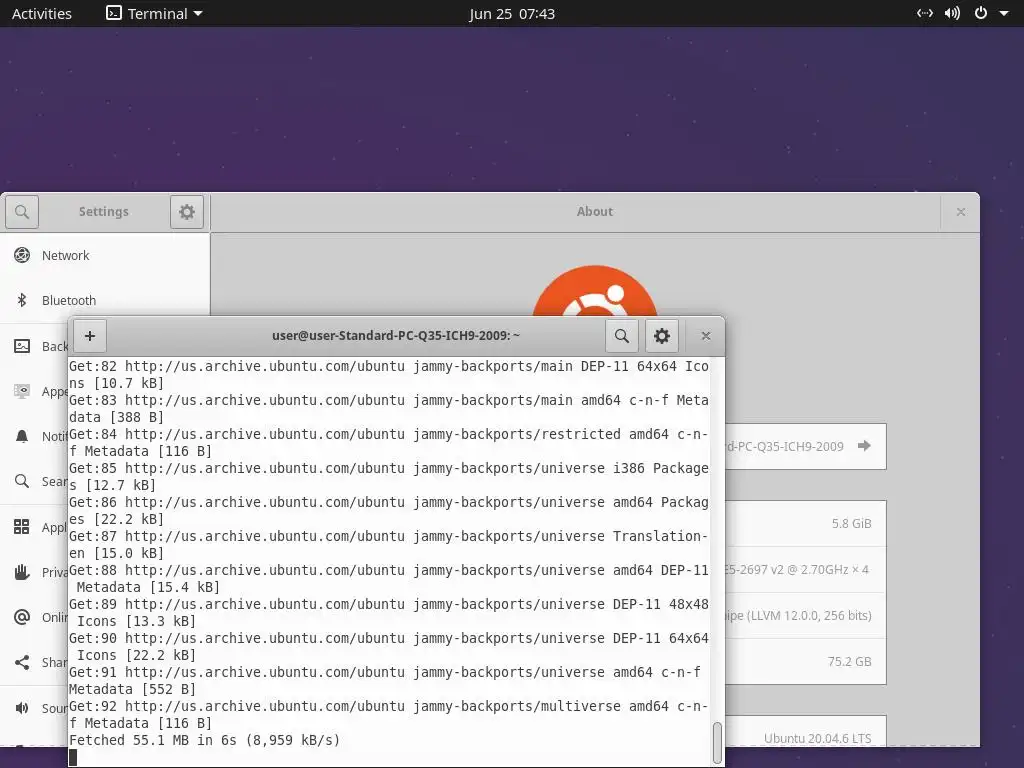Click the Settings search magnifier button
Viewport: 1024px width, 768px height.
pyautogui.click(x=22, y=212)
